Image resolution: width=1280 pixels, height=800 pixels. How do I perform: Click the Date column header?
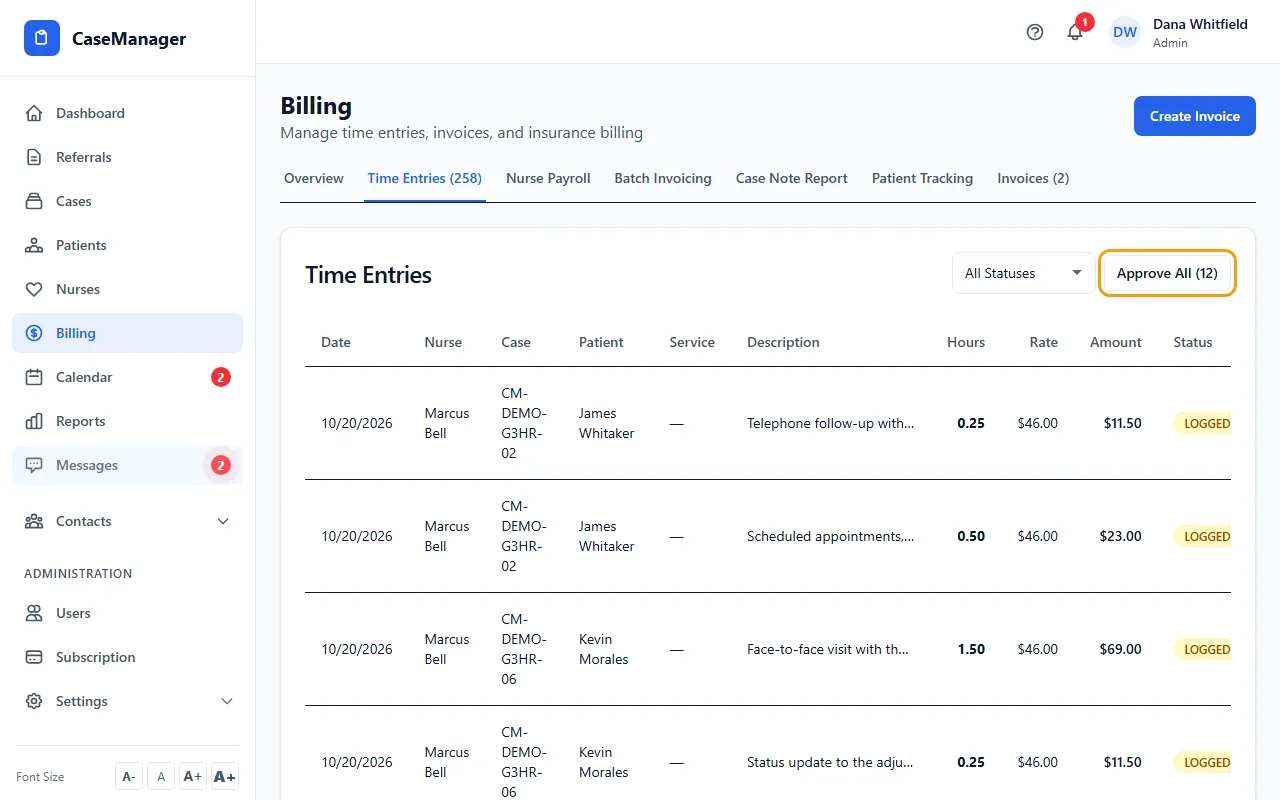[x=336, y=342]
